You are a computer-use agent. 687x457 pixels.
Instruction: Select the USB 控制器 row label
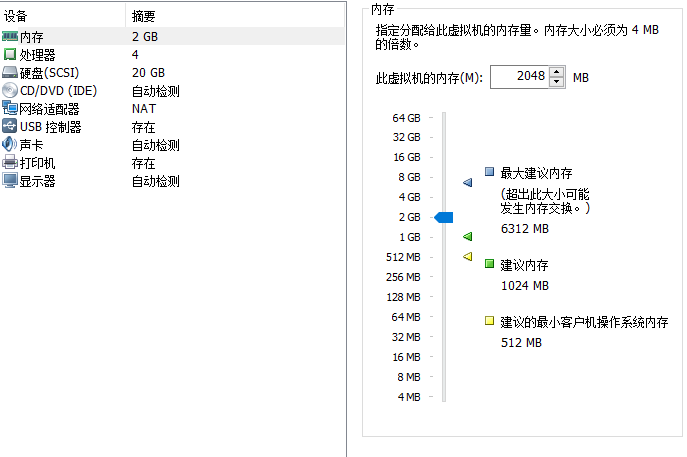[51, 127]
